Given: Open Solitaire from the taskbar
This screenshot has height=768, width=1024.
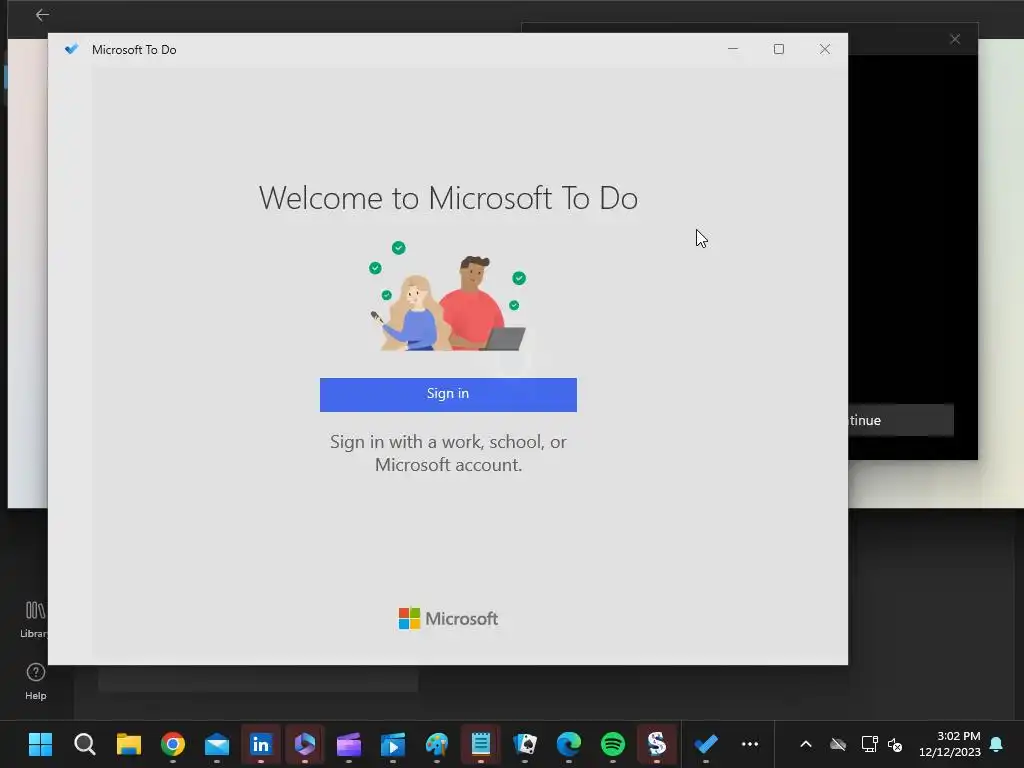Looking at the screenshot, I should click(x=525, y=744).
